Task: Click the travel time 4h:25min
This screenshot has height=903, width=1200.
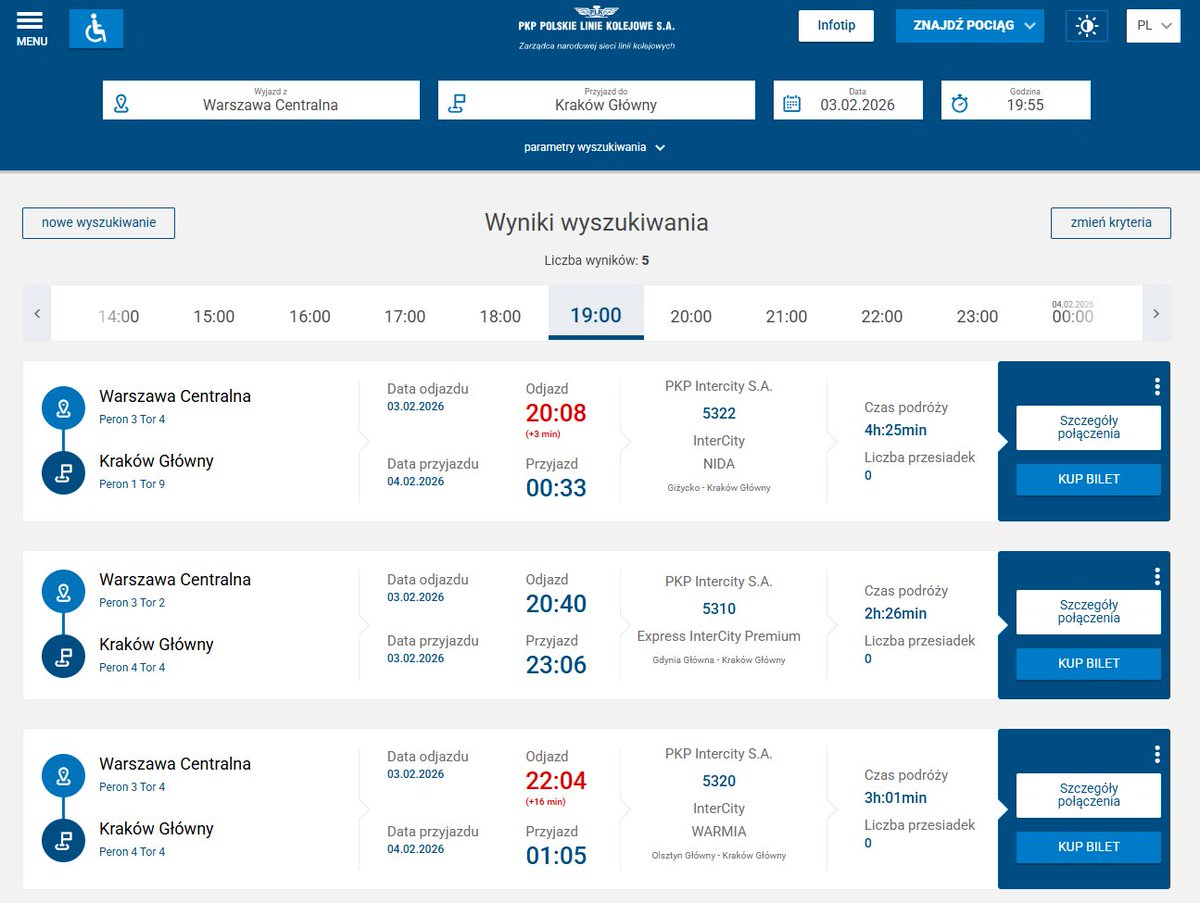Action: pyautogui.click(x=896, y=430)
